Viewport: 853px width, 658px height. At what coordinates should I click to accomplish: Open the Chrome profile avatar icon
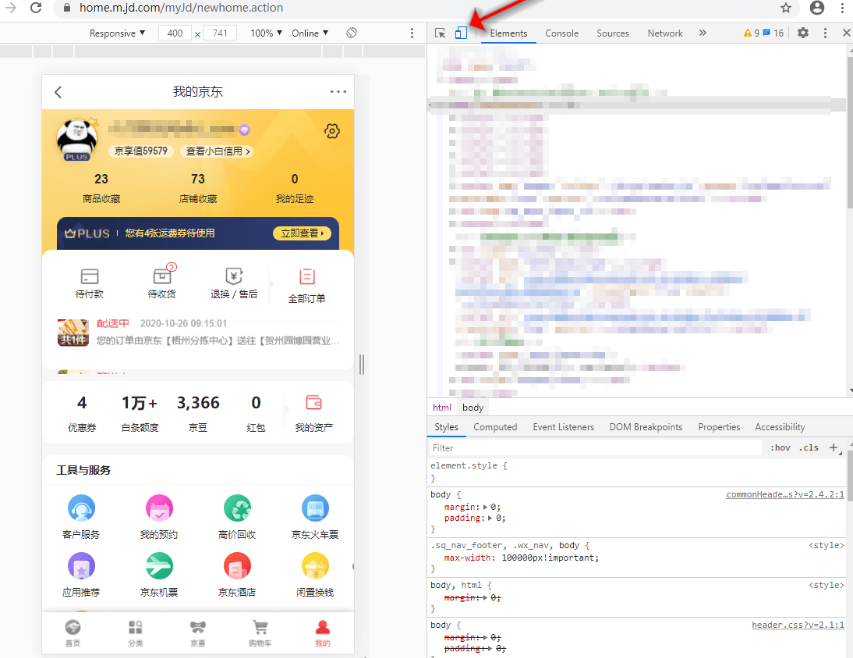click(x=817, y=8)
